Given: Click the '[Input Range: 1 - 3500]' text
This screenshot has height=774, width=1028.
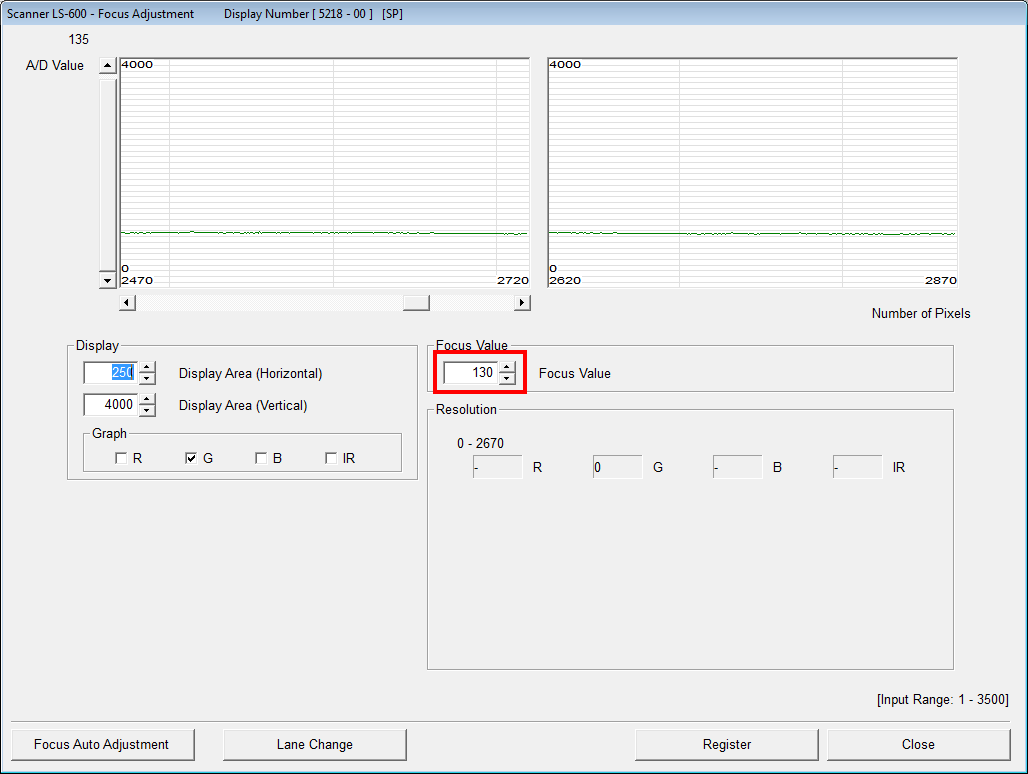Looking at the screenshot, I should [x=943, y=699].
